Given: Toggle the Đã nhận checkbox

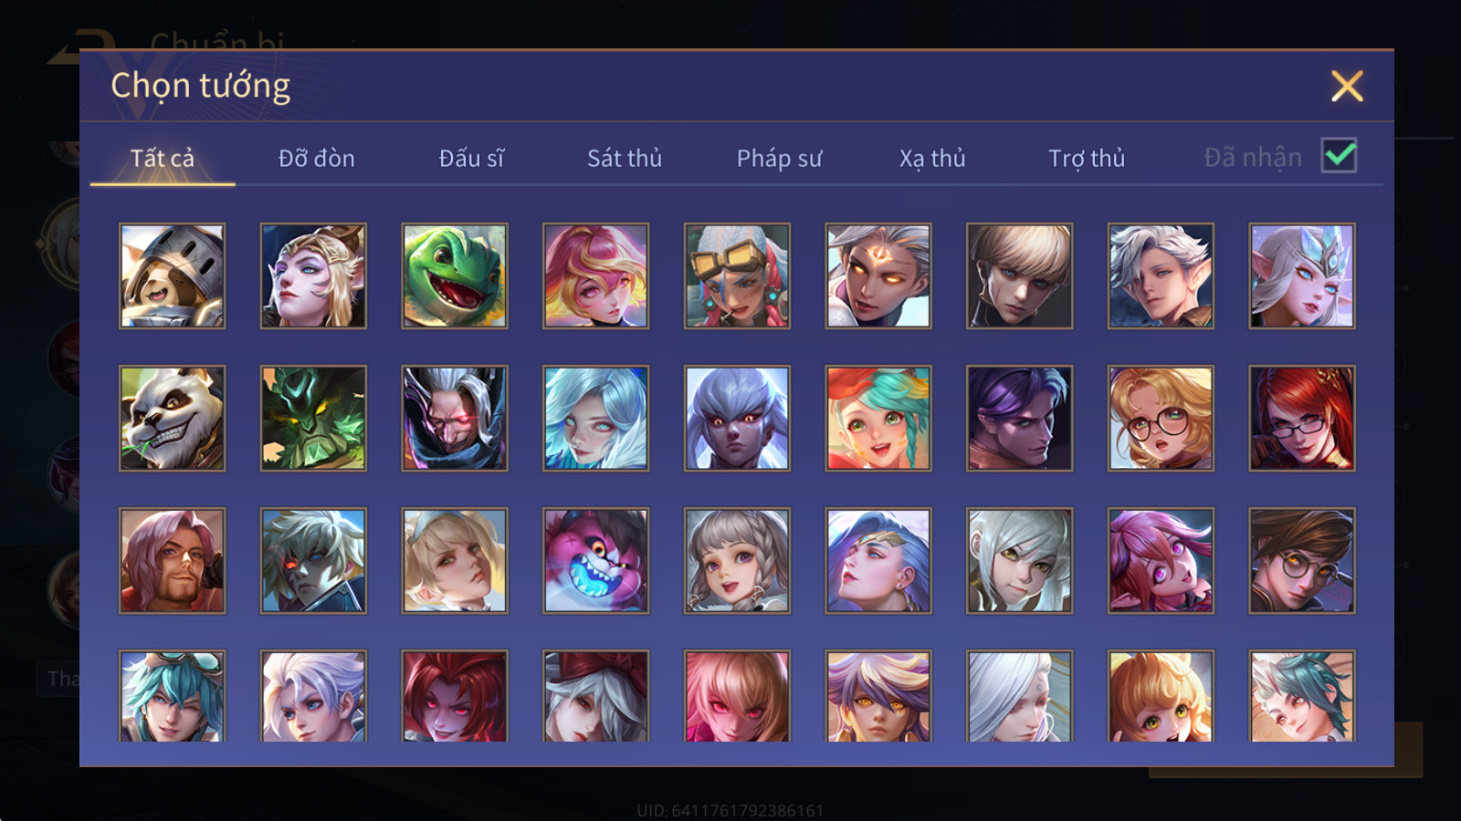Looking at the screenshot, I should pos(1339,156).
